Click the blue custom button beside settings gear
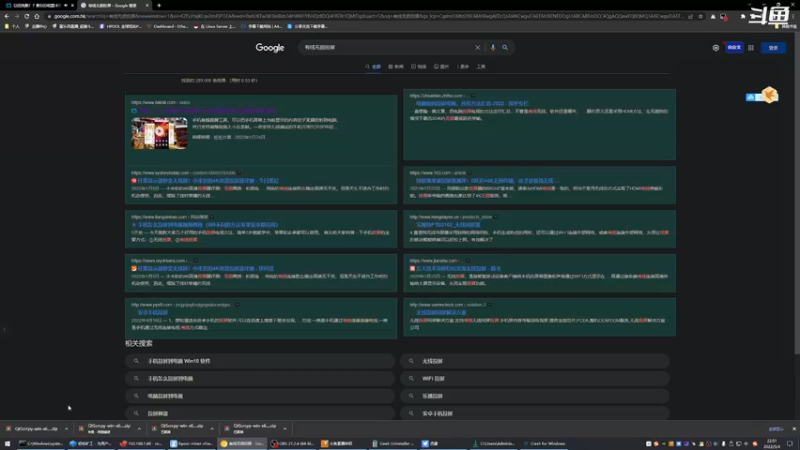The width and height of the screenshot is (800, 450). click(x=734, y=47)
